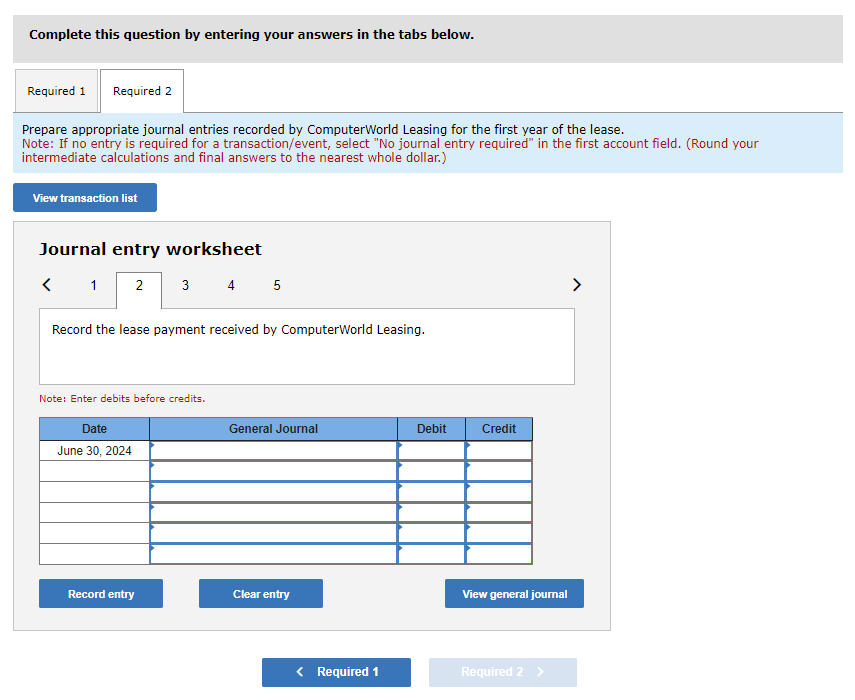Click the Debit column header
The height and width of the screenshot is (700, 855).
(431, 429)
